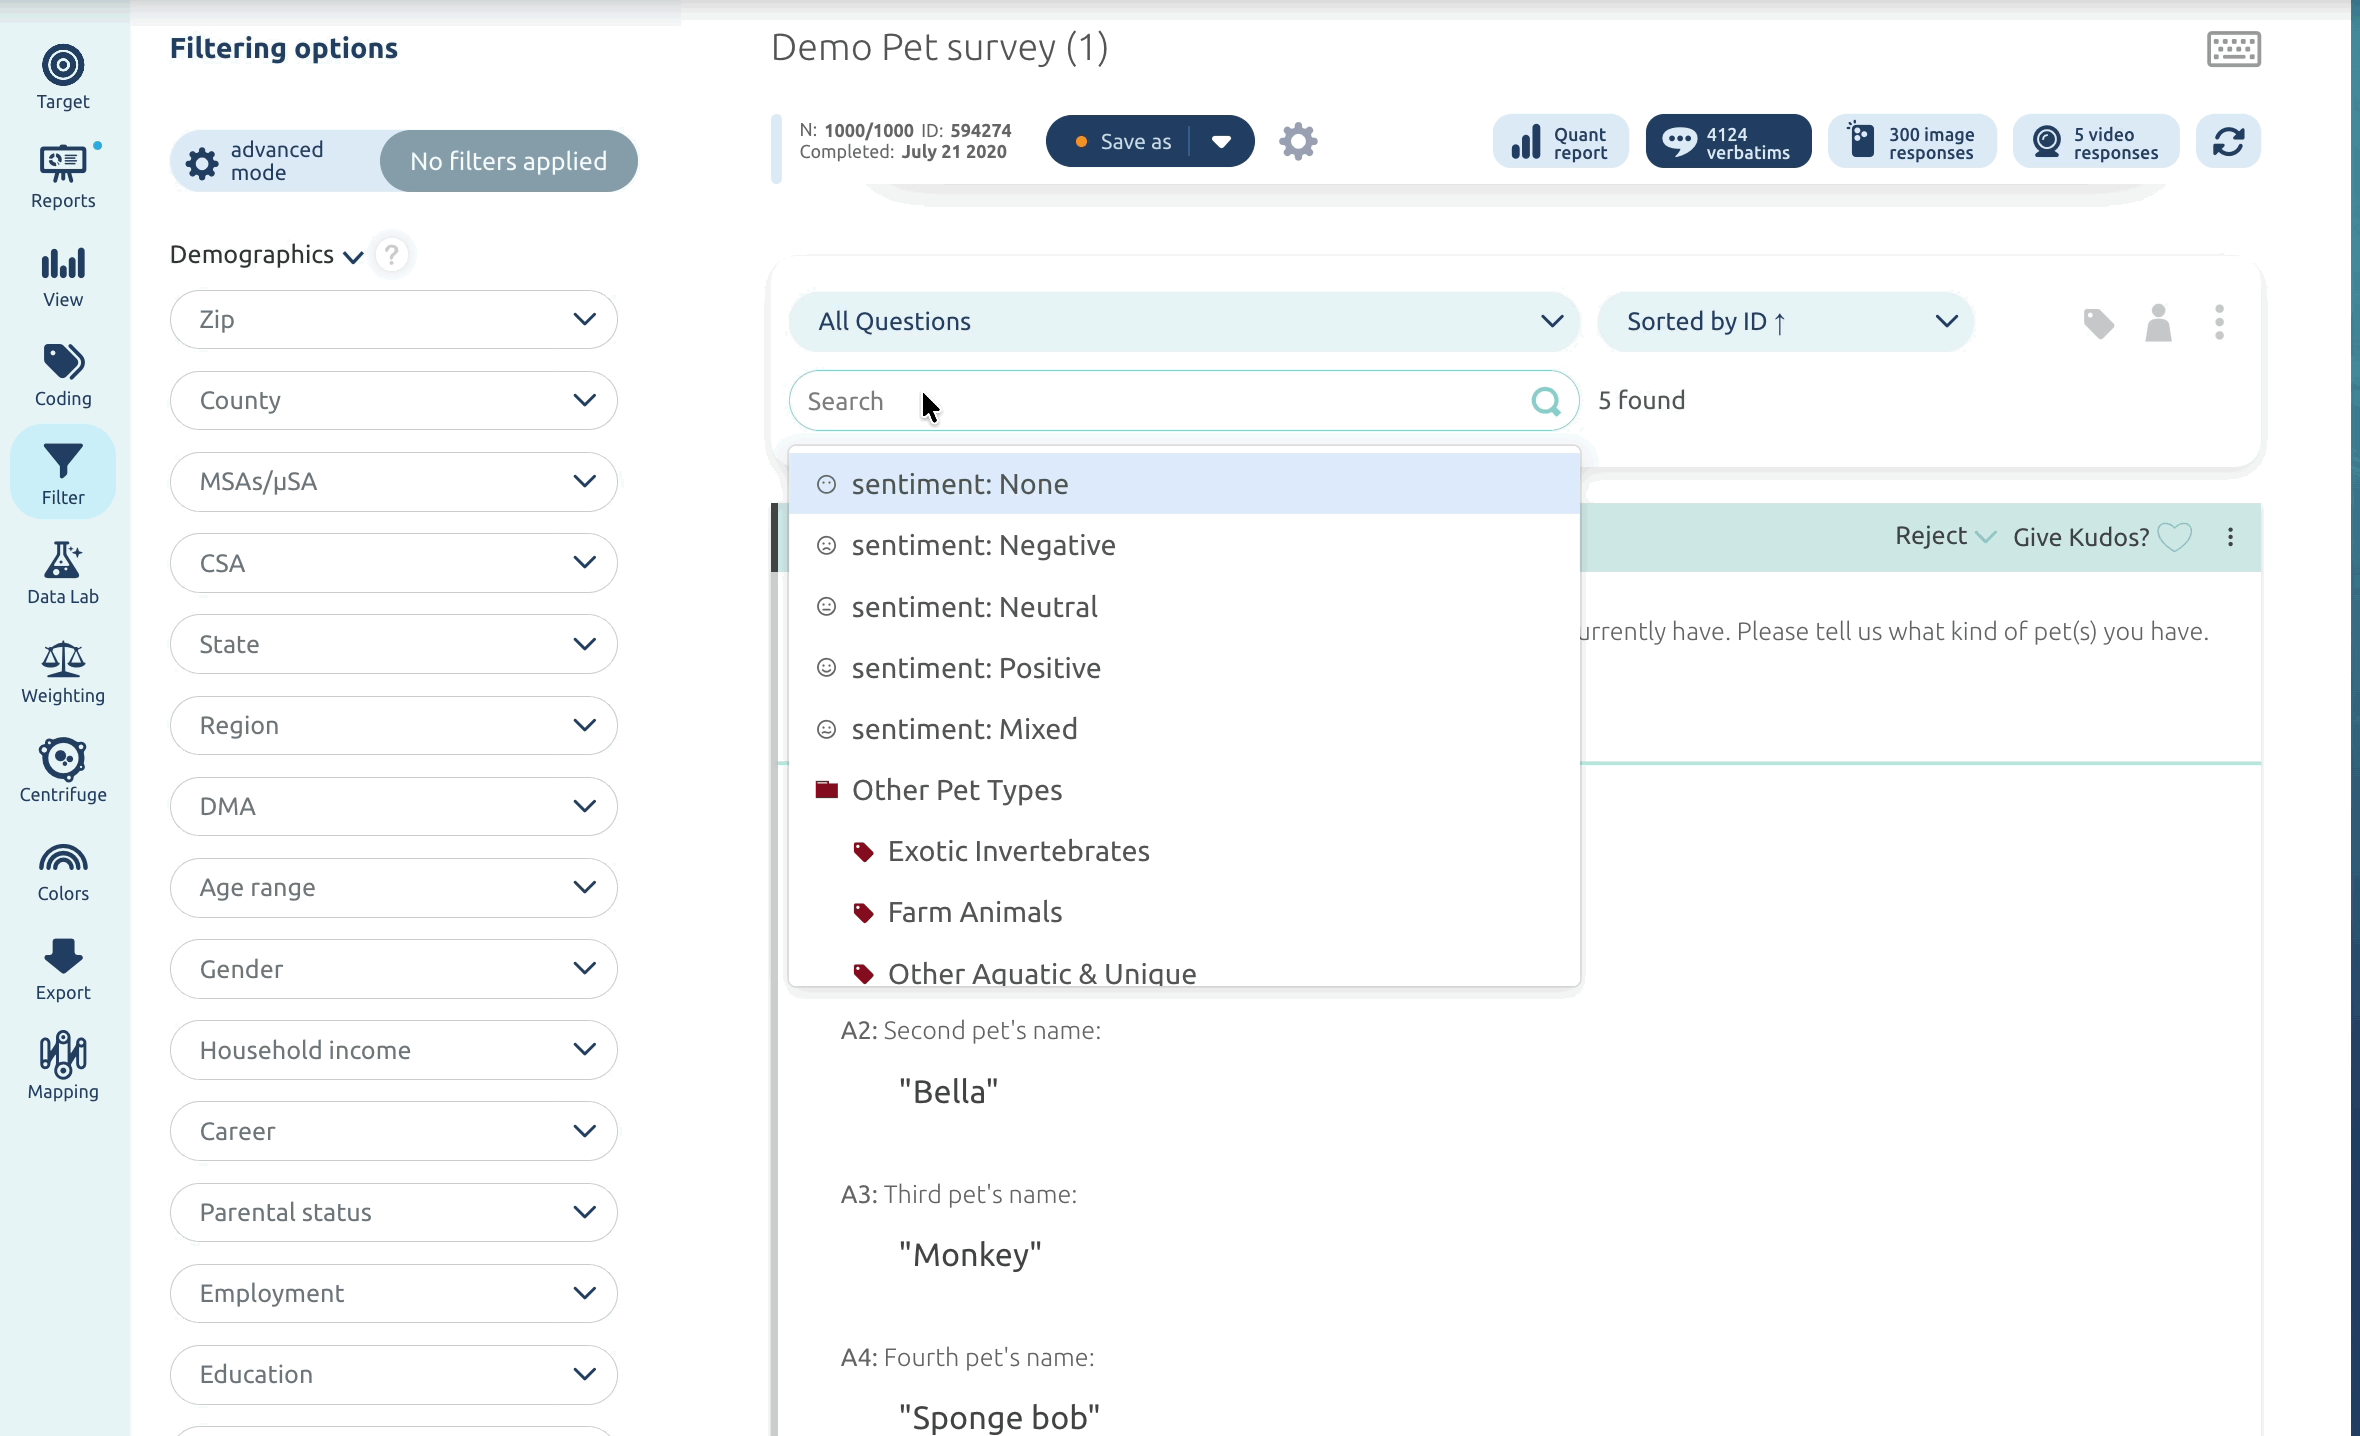Screen dimensions: 2360x1436
Task: Click the Give Kudos heart icon
Action: [2175, 537]
